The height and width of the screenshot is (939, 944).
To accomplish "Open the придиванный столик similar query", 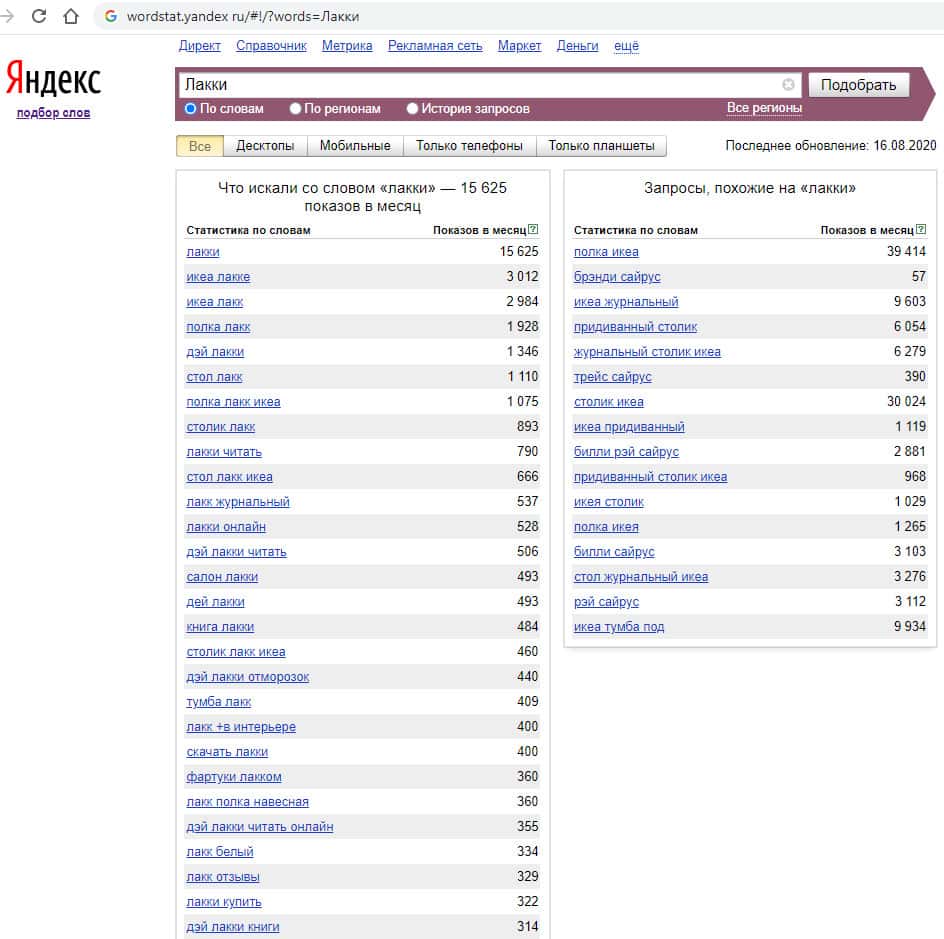I will 635,327.
